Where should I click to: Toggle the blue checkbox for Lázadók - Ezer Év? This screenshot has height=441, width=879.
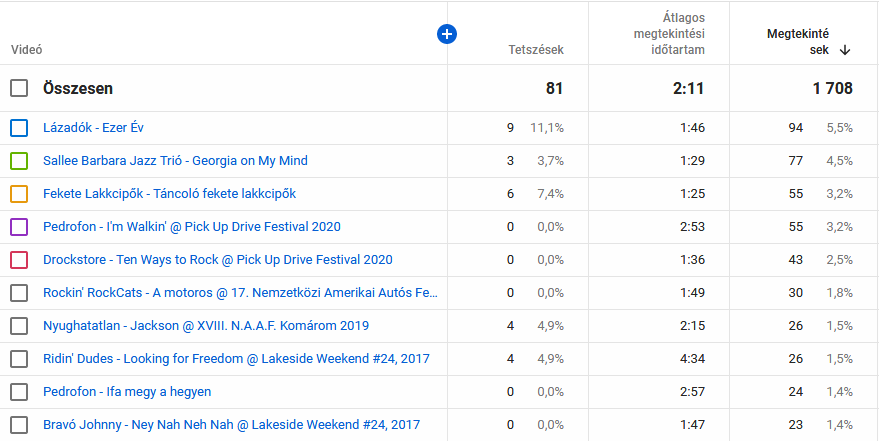19,128
